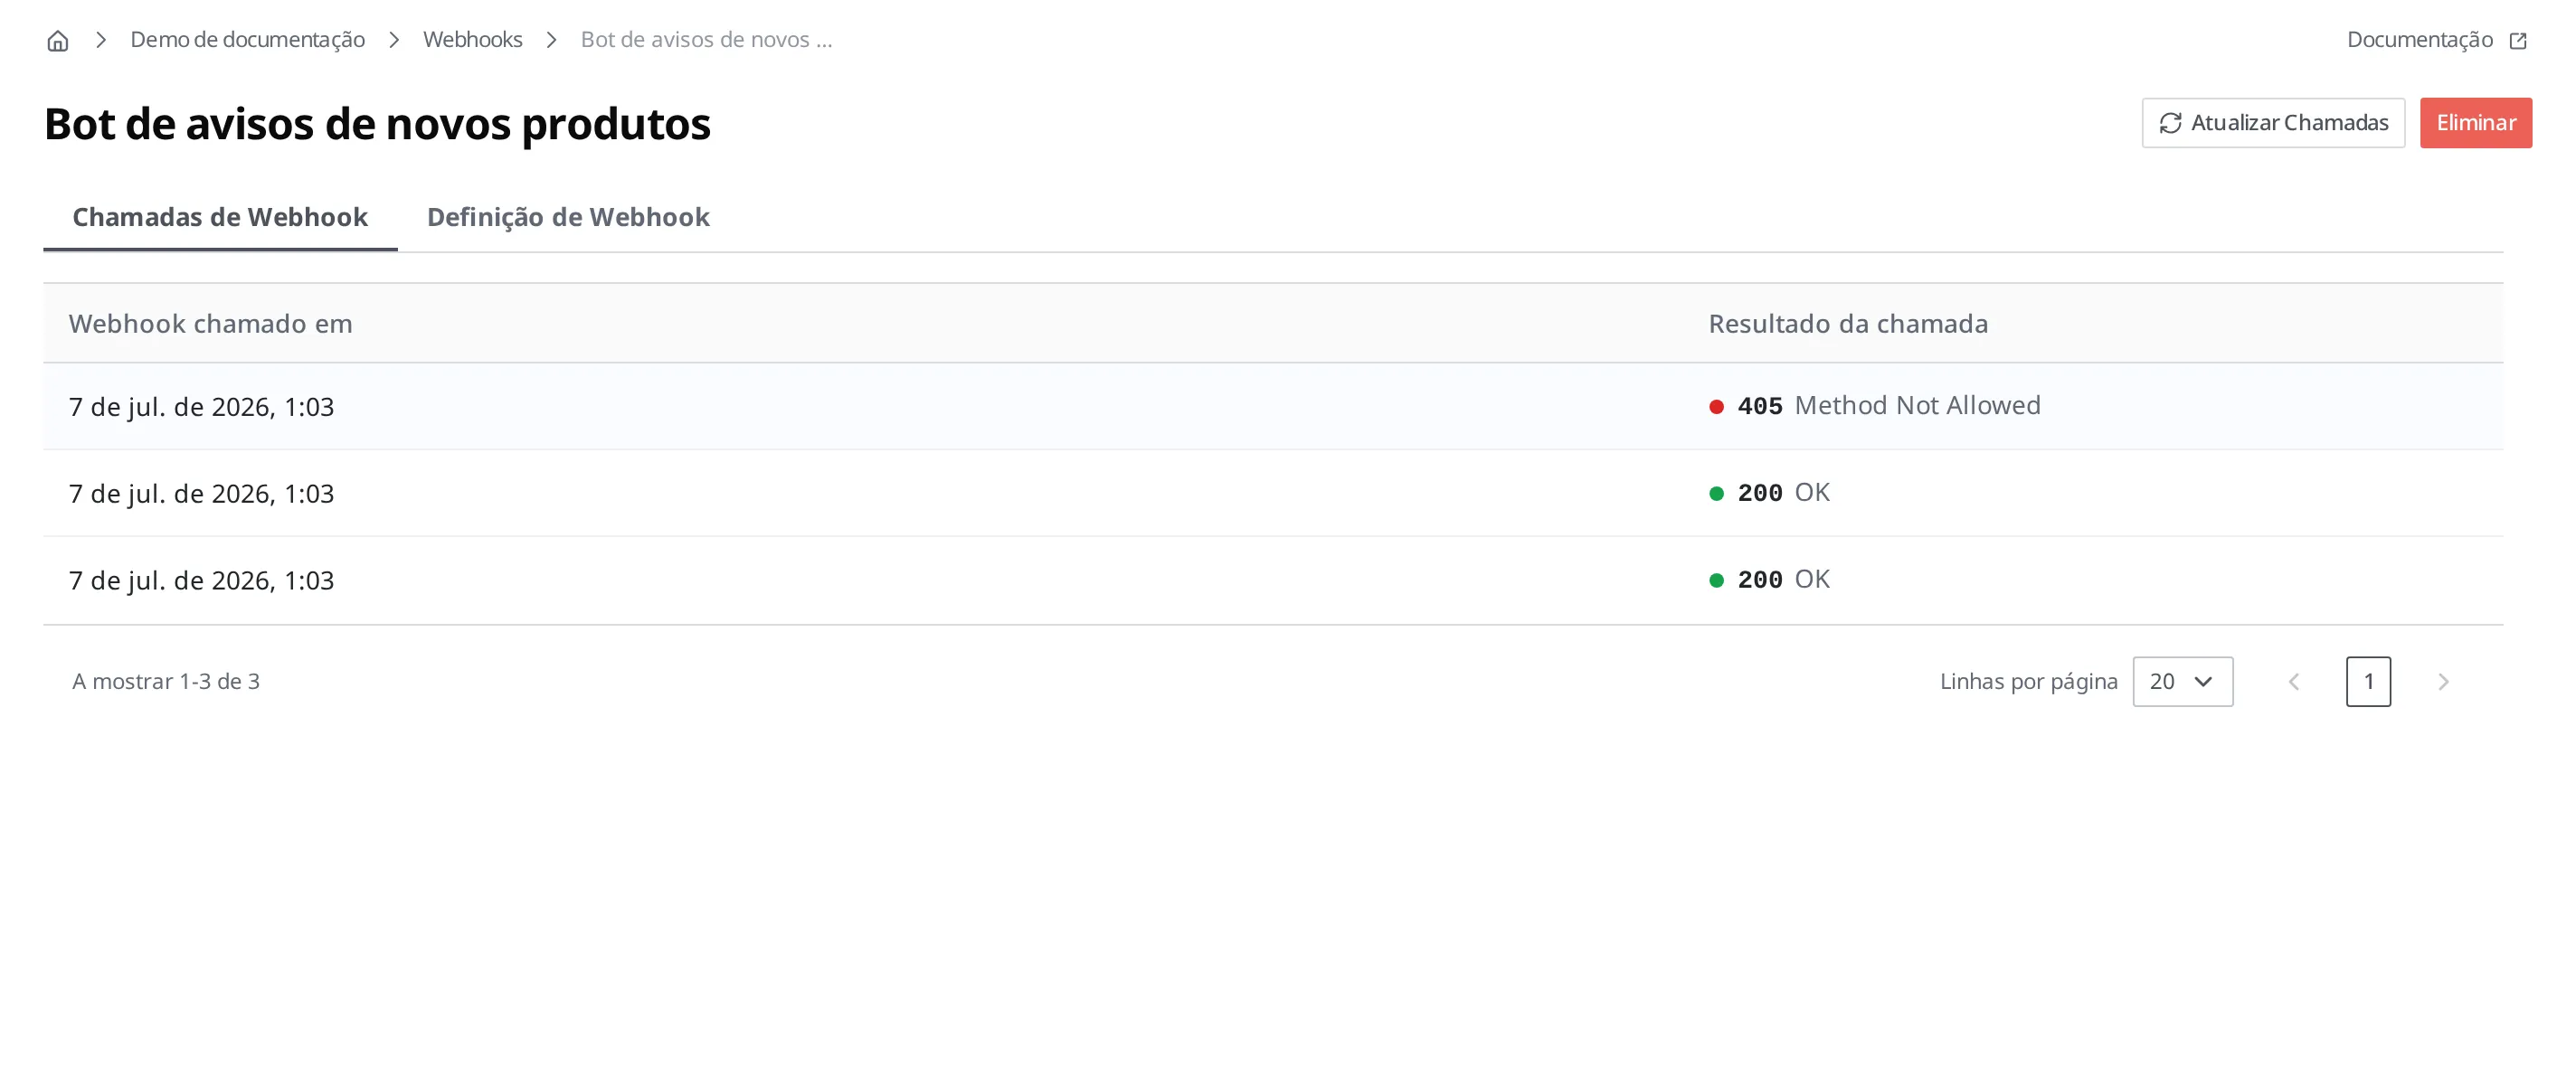Open Linhas por página dropdown showing 20
2576x1085 pixels.
pyautogui.click(x=2182, y=682)
